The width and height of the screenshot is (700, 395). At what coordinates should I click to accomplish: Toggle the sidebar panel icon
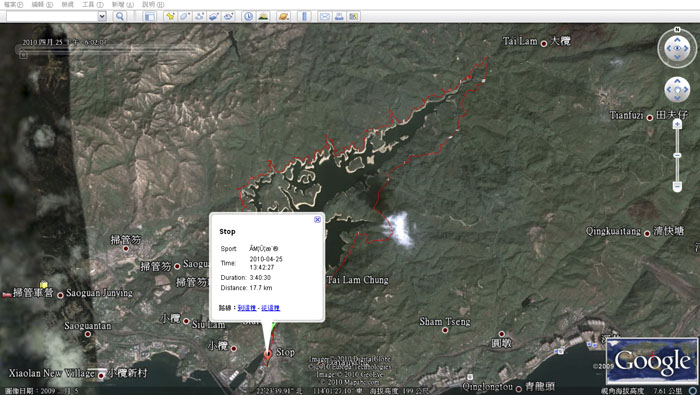pos(150,17)
